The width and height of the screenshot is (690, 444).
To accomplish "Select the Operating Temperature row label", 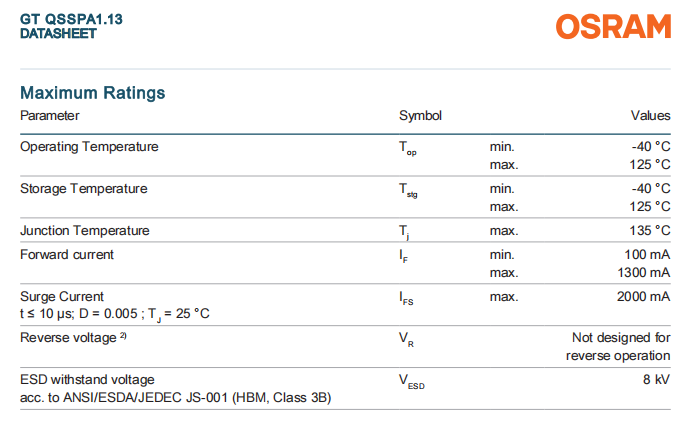I will pyautogui.click(x=89, y=147).
